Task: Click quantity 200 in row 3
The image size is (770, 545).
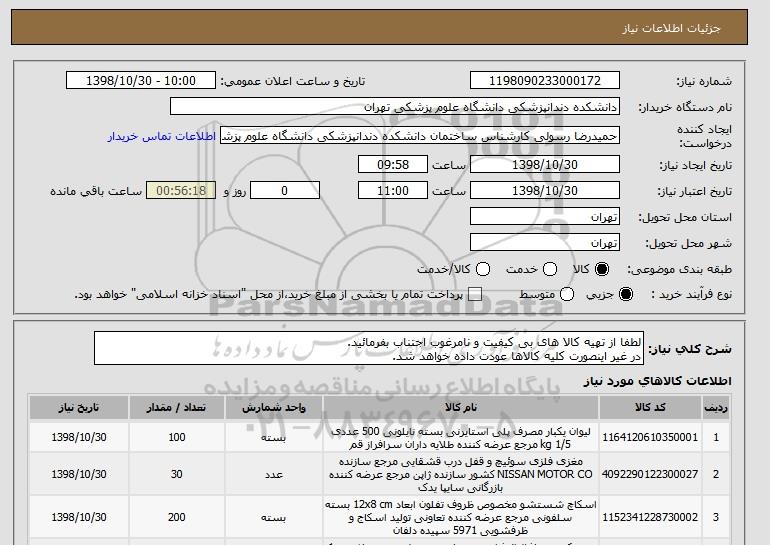Action: (176, 517)
